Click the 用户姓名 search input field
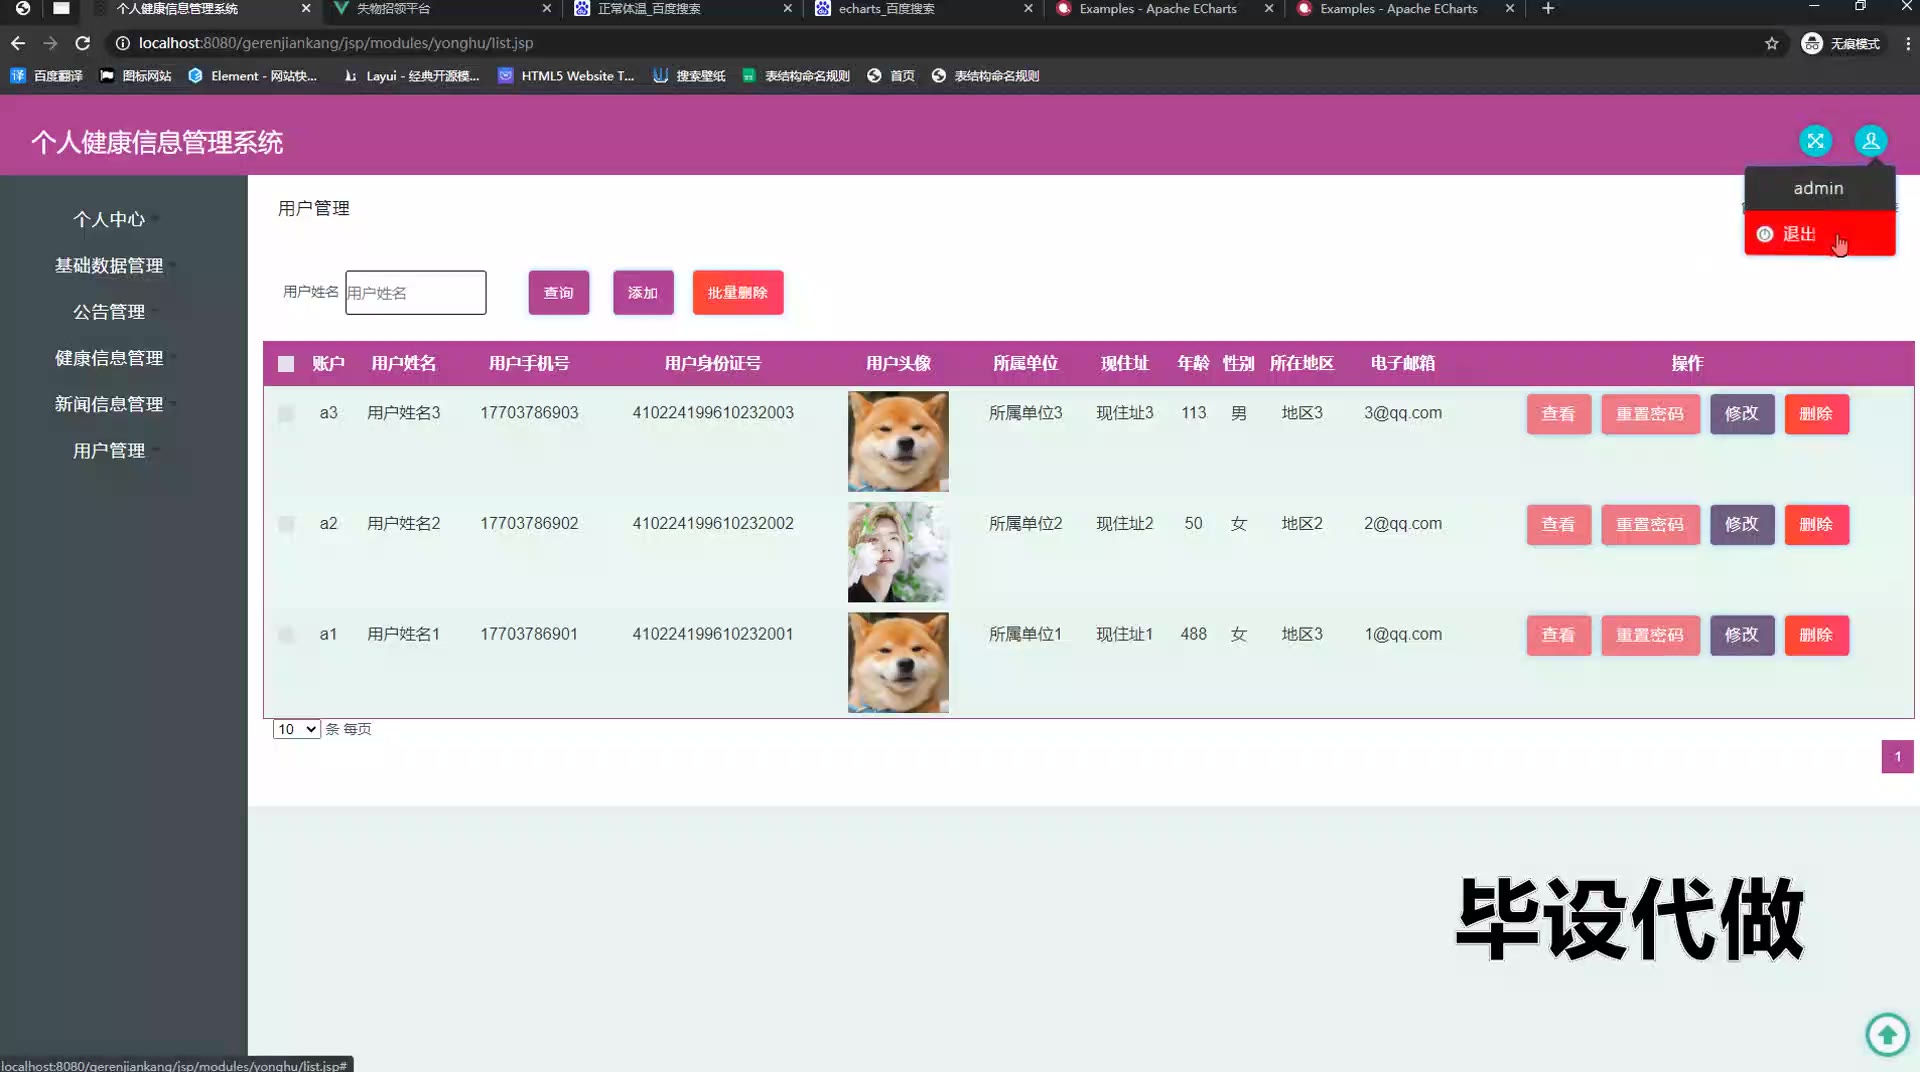1920x1072 pixels. point(415,293)
